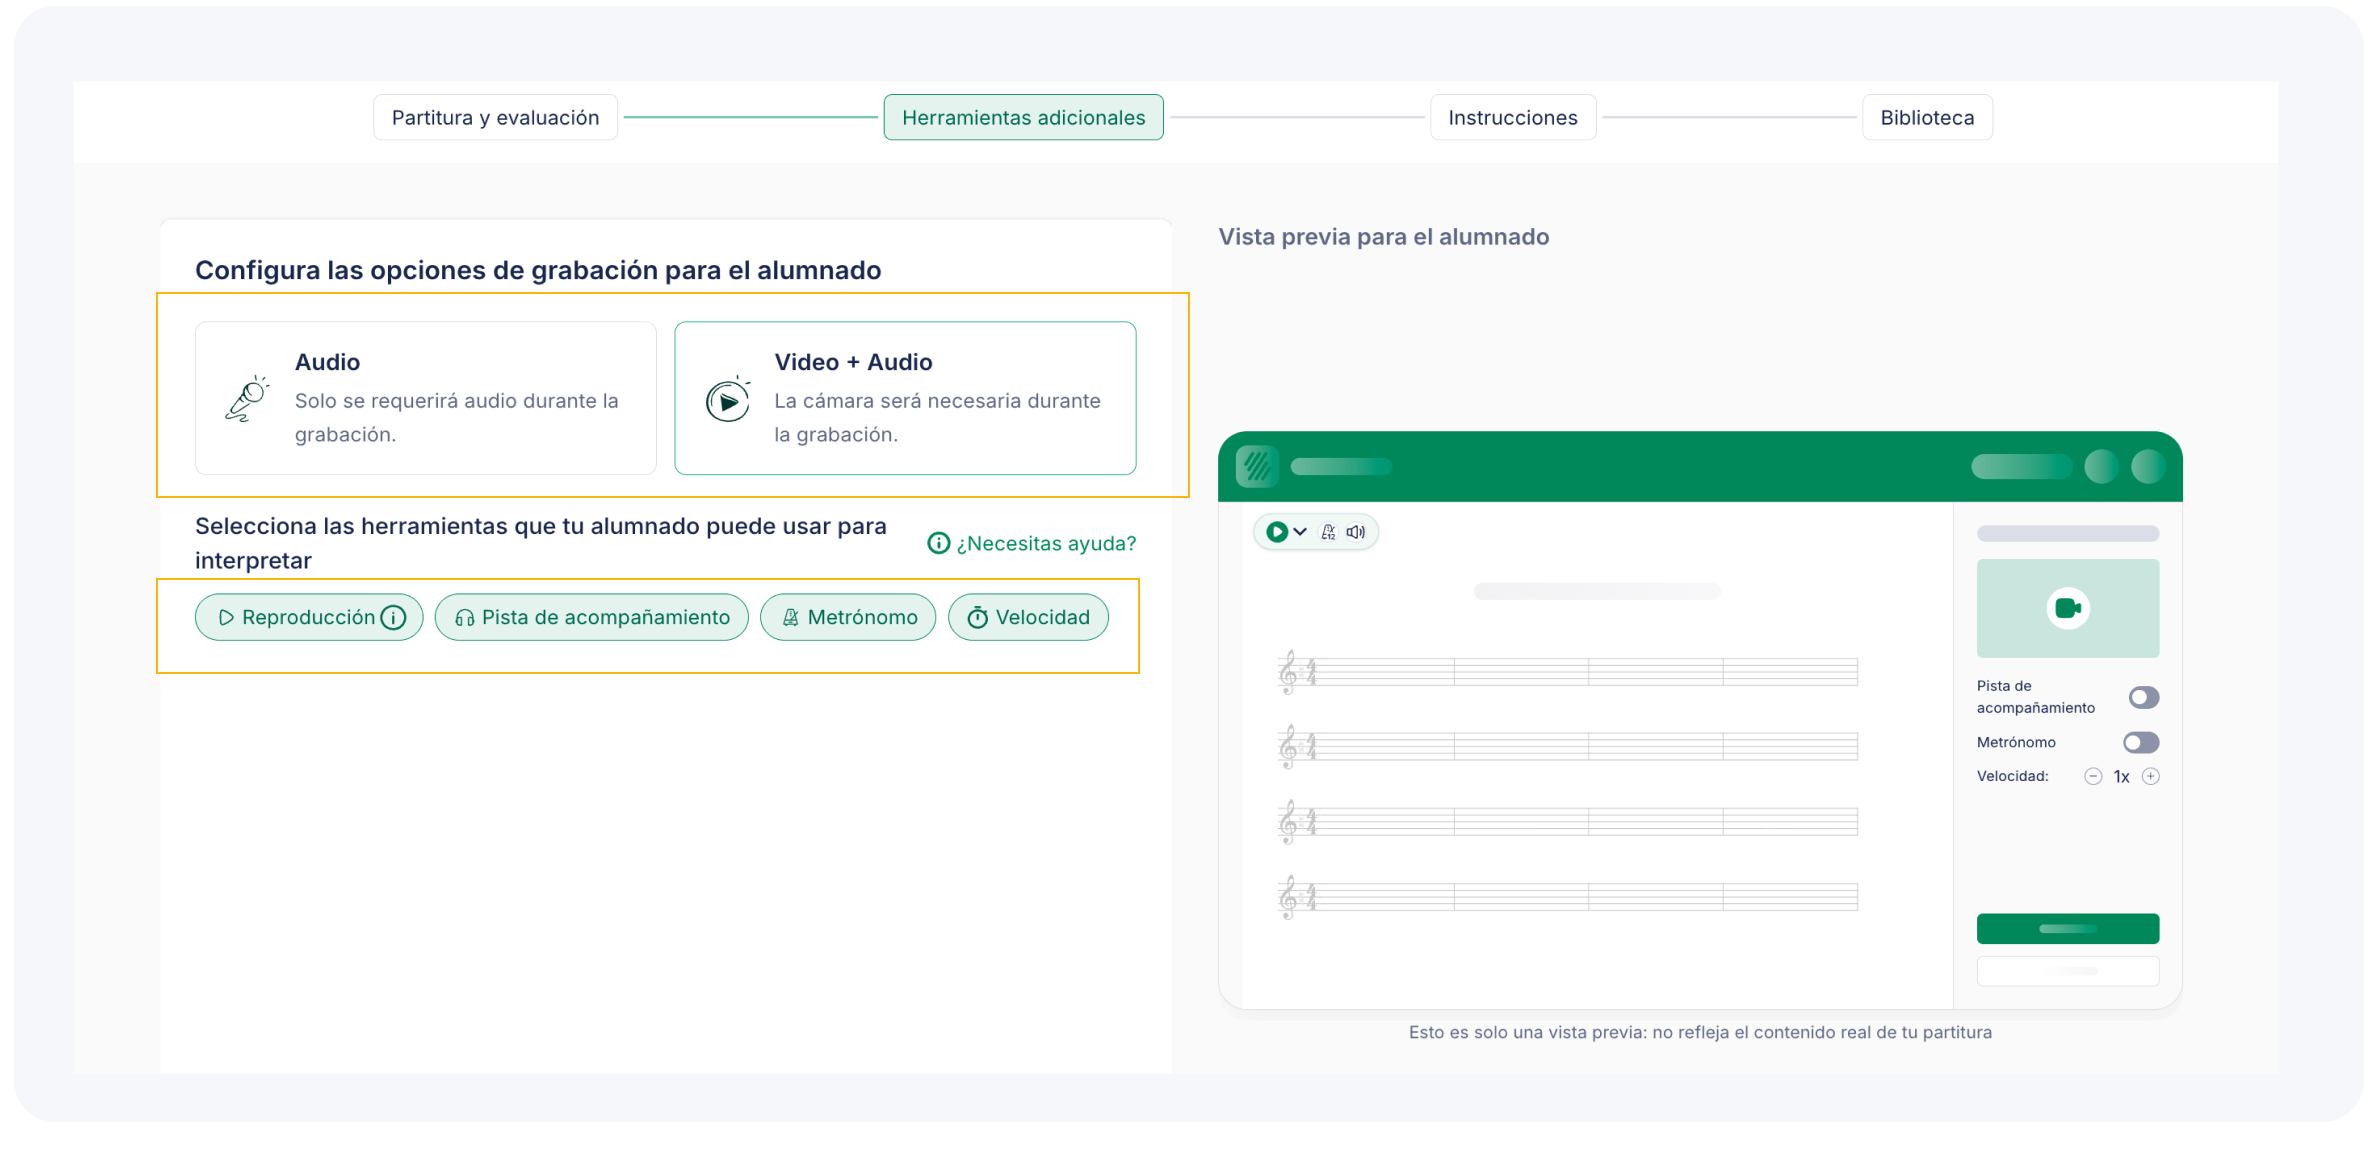
Task: Click the speaker volume icon in preview
Action: coord(1355,532)
